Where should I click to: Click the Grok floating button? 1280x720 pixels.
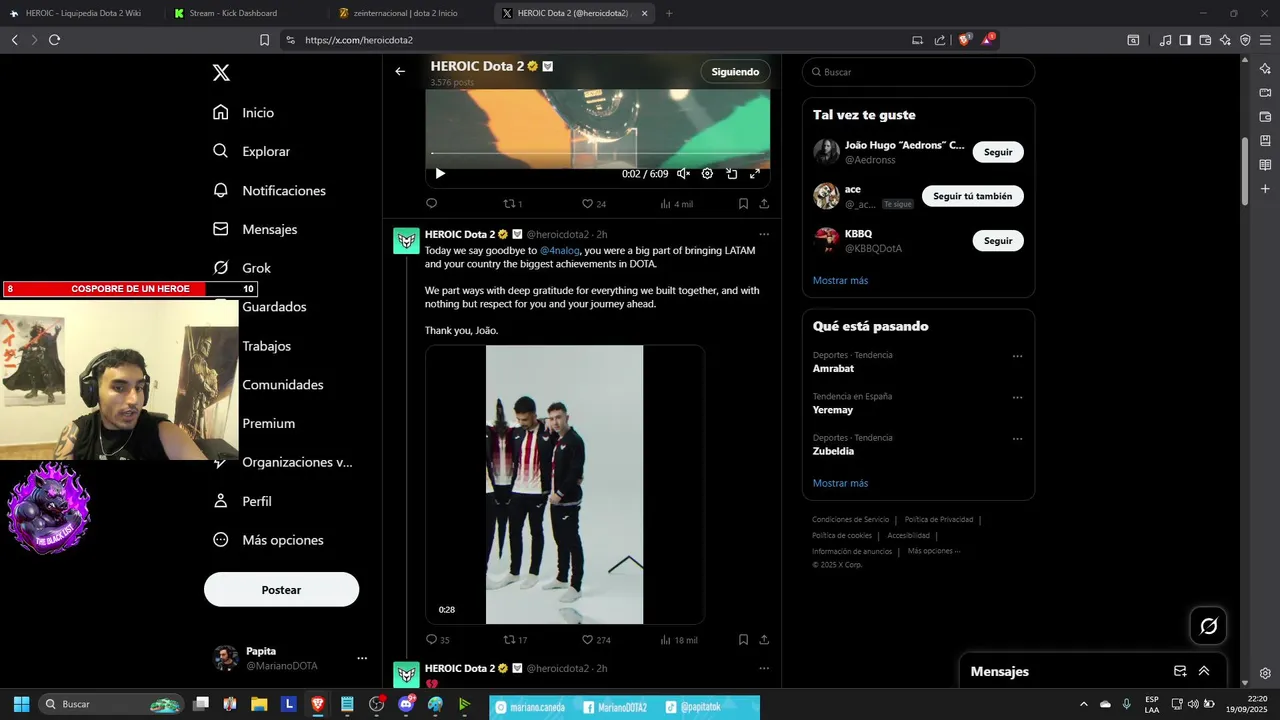1208,626
